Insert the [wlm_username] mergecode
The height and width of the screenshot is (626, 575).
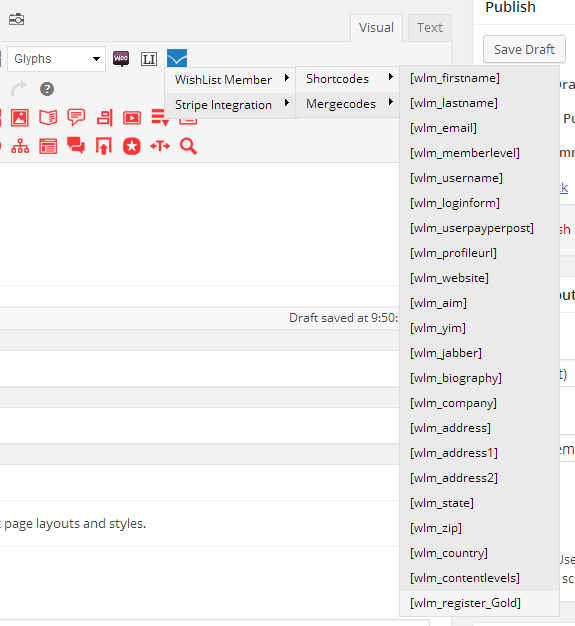pyautogui.click(x=479, y=178)
